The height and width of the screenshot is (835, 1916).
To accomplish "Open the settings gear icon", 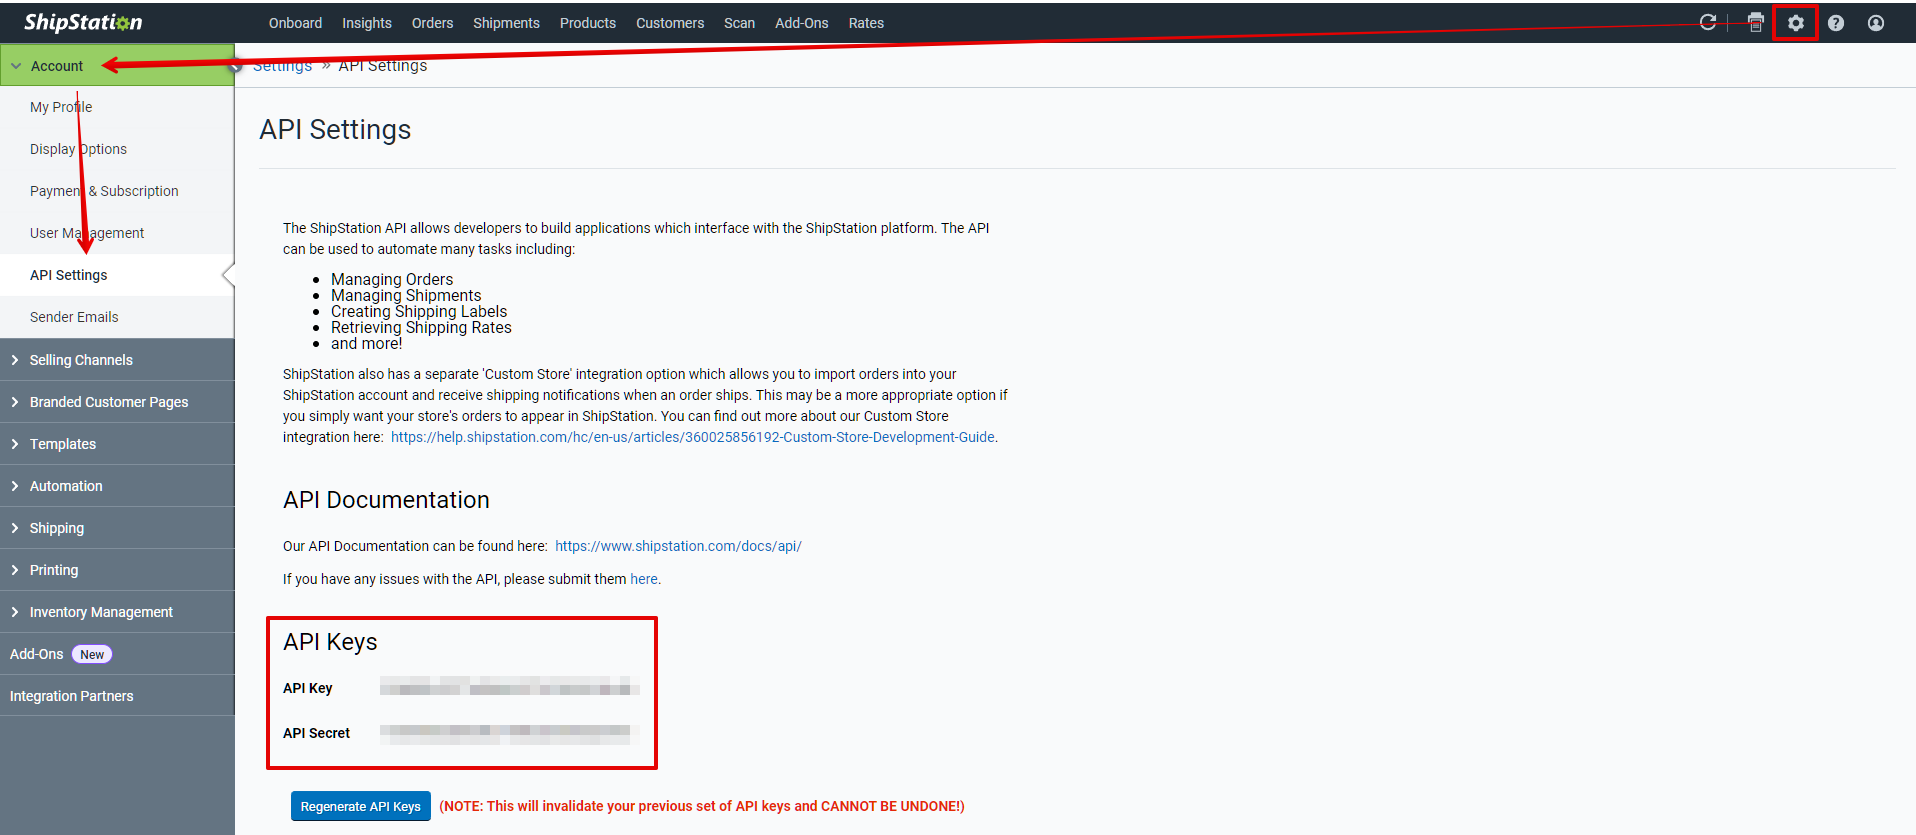I will coord(1796,22).
